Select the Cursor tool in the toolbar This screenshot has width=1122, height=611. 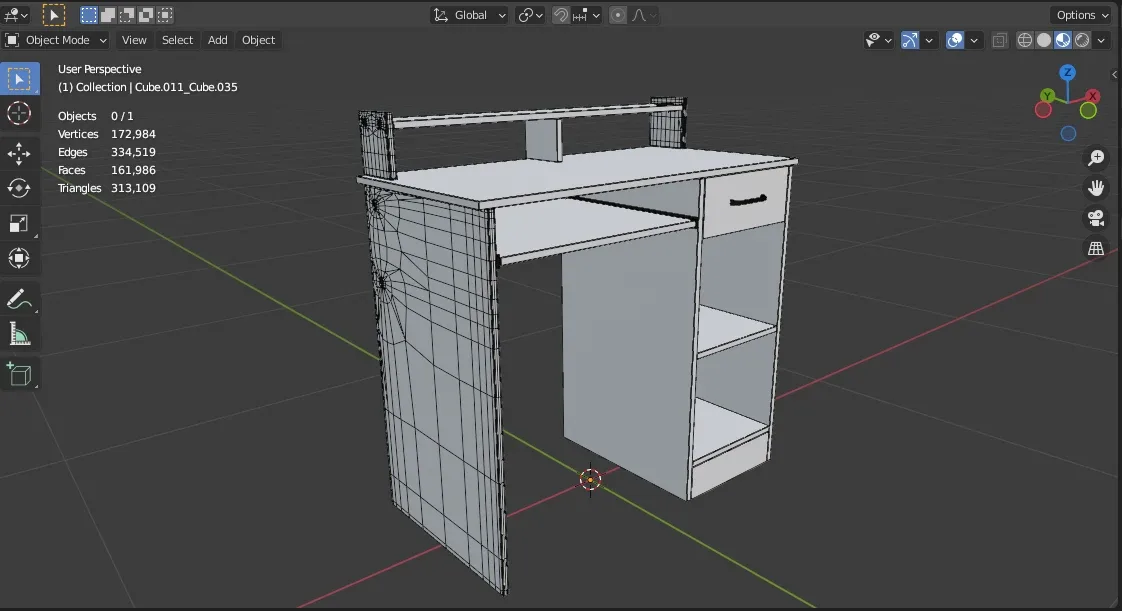coord(19,113)
